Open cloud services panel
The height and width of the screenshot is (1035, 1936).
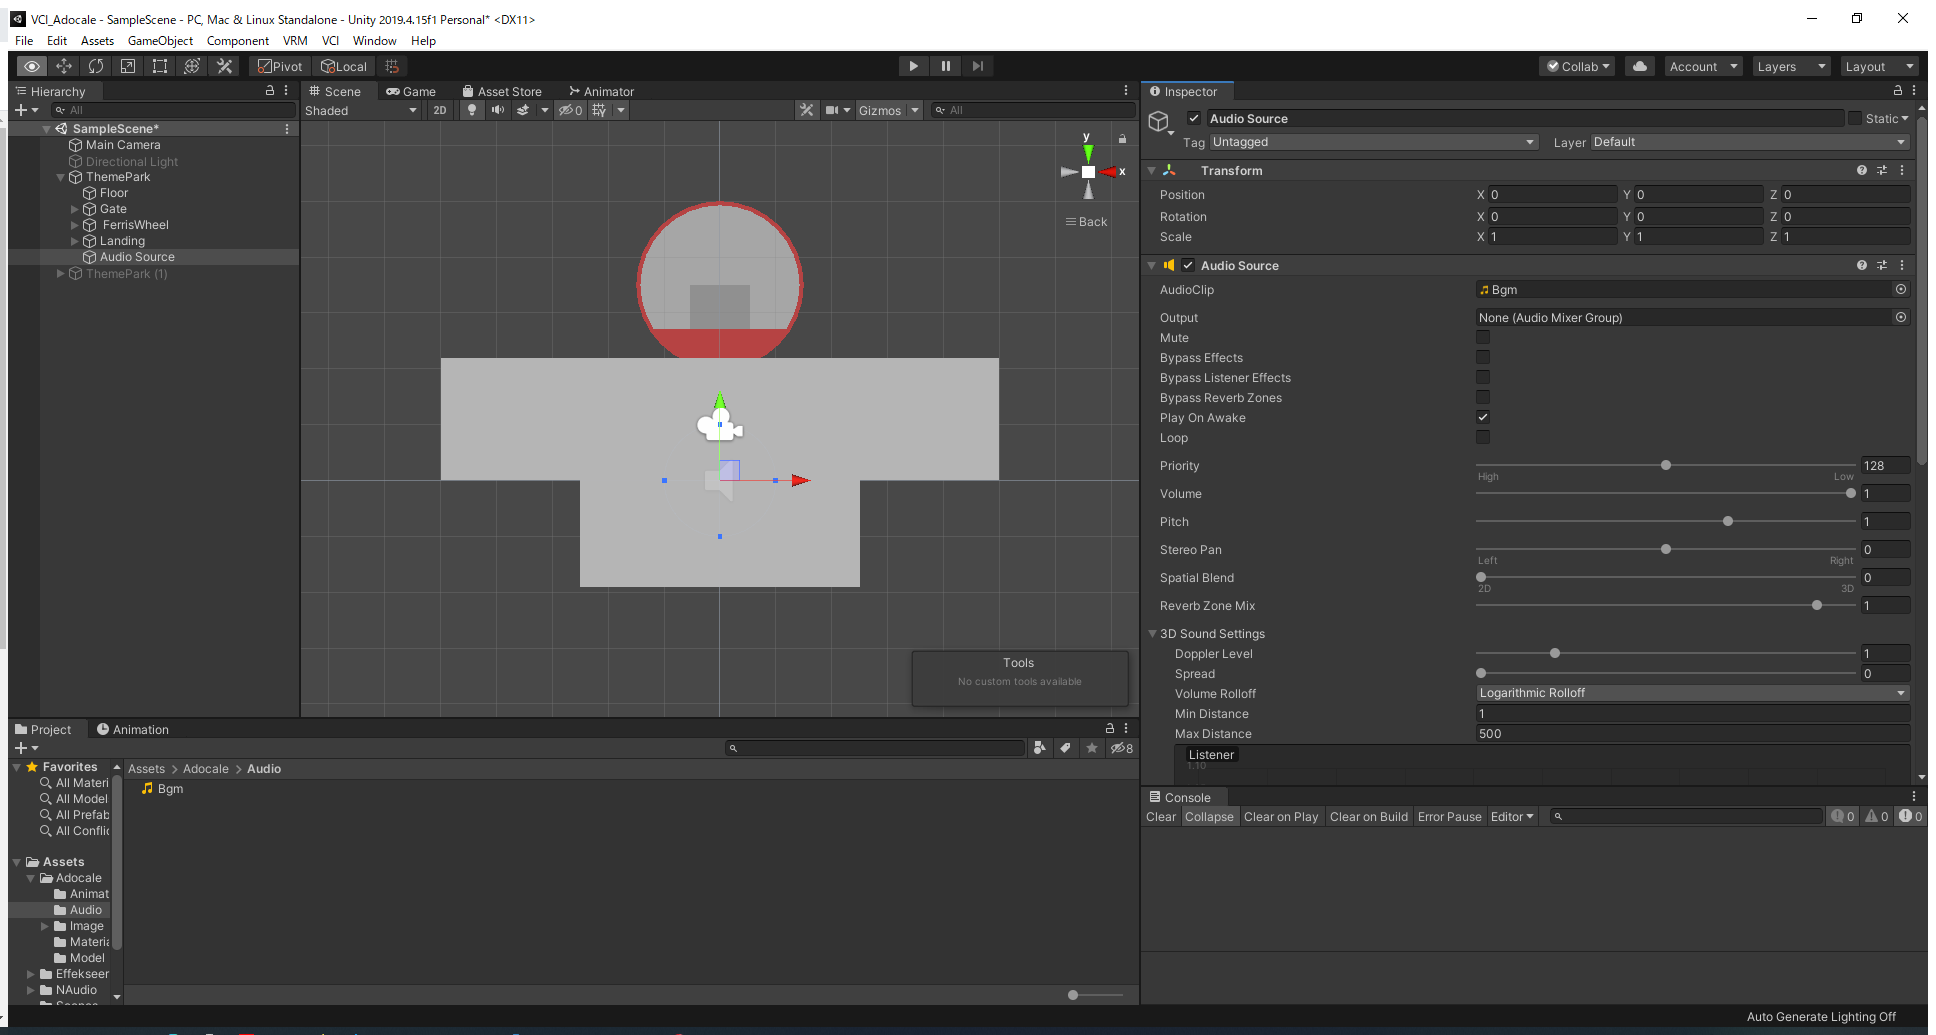pos(1640,66)
